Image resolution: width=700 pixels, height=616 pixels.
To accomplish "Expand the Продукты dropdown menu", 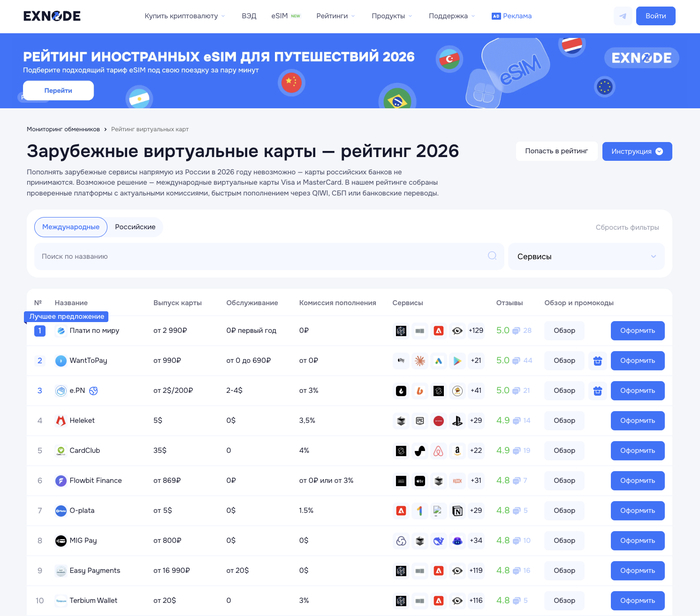I will (392, 16).
